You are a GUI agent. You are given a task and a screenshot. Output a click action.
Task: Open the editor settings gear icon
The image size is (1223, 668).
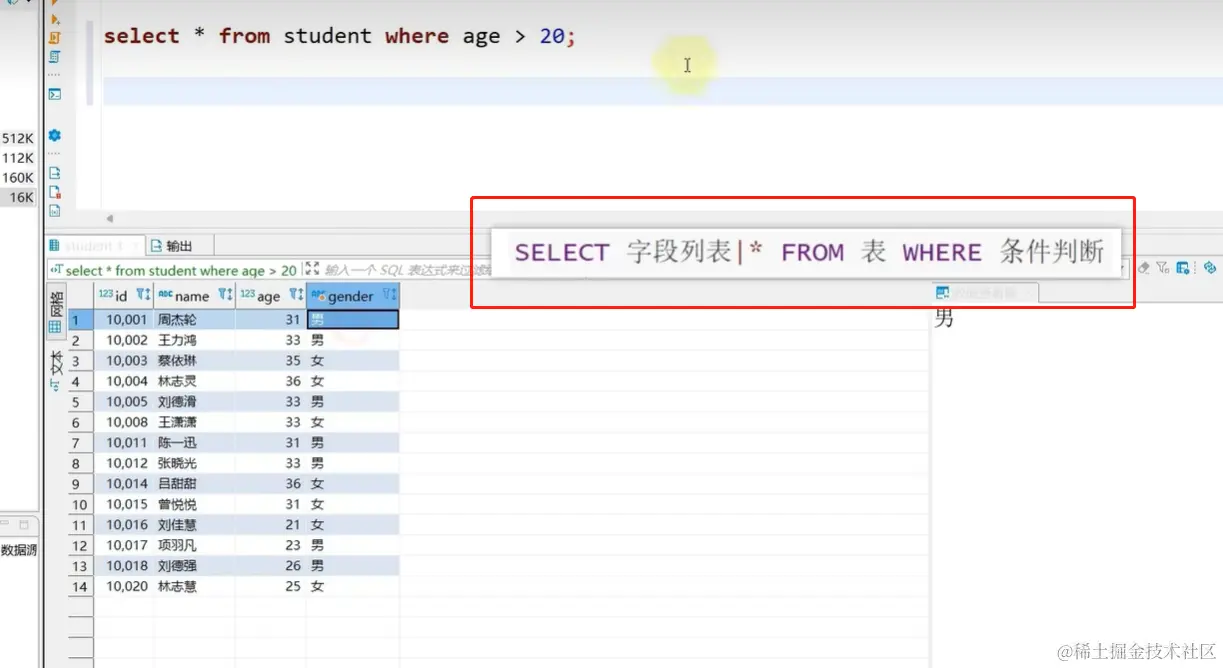point(55,135)
